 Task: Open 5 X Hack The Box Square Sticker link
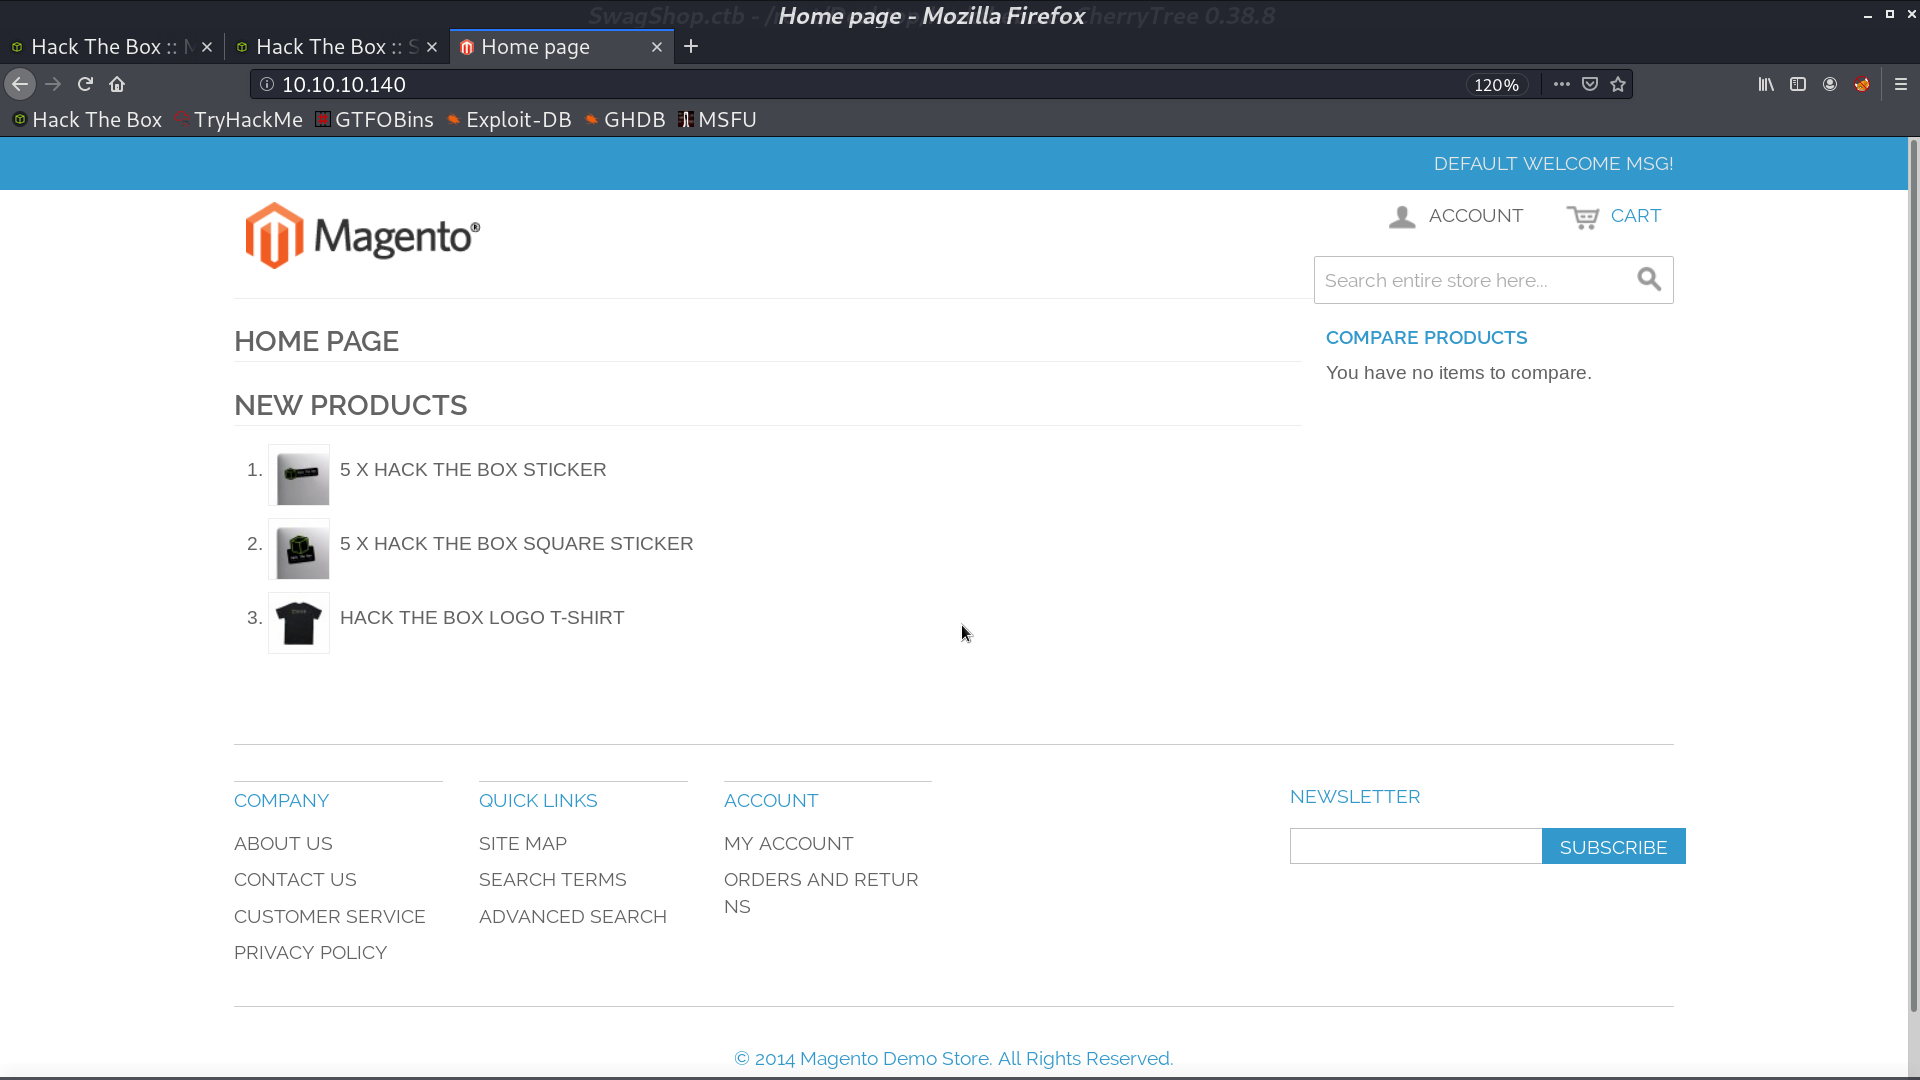pos(516,544)
